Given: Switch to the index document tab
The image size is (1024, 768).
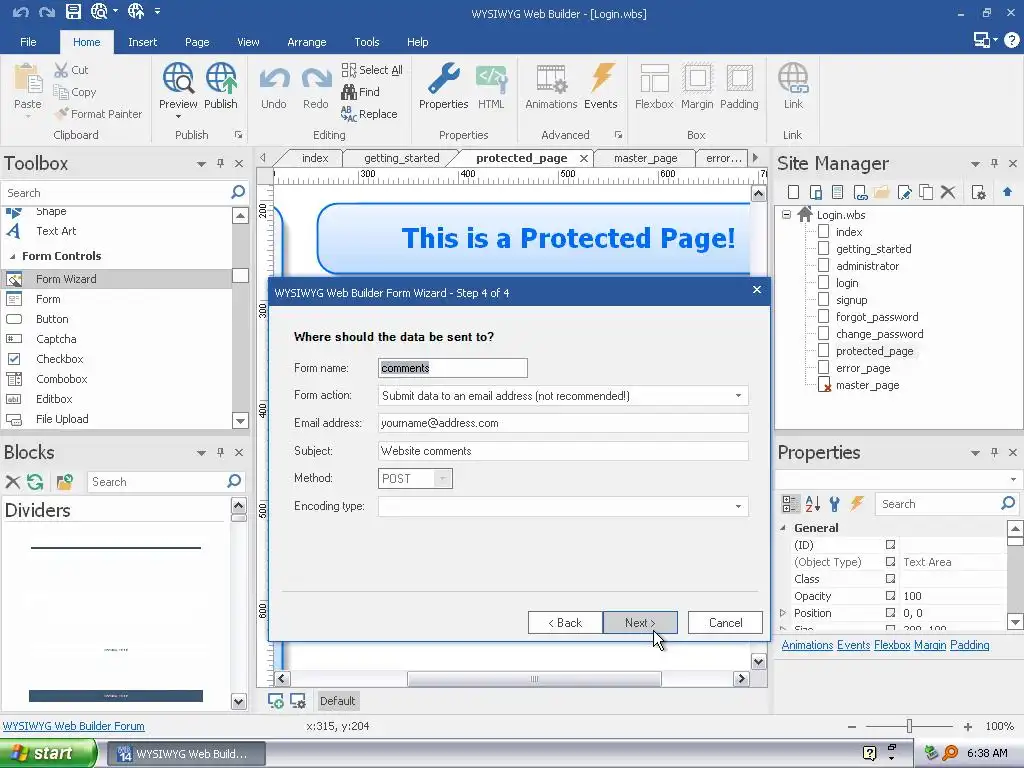Looking at the screenshot, I should point(315,158).
